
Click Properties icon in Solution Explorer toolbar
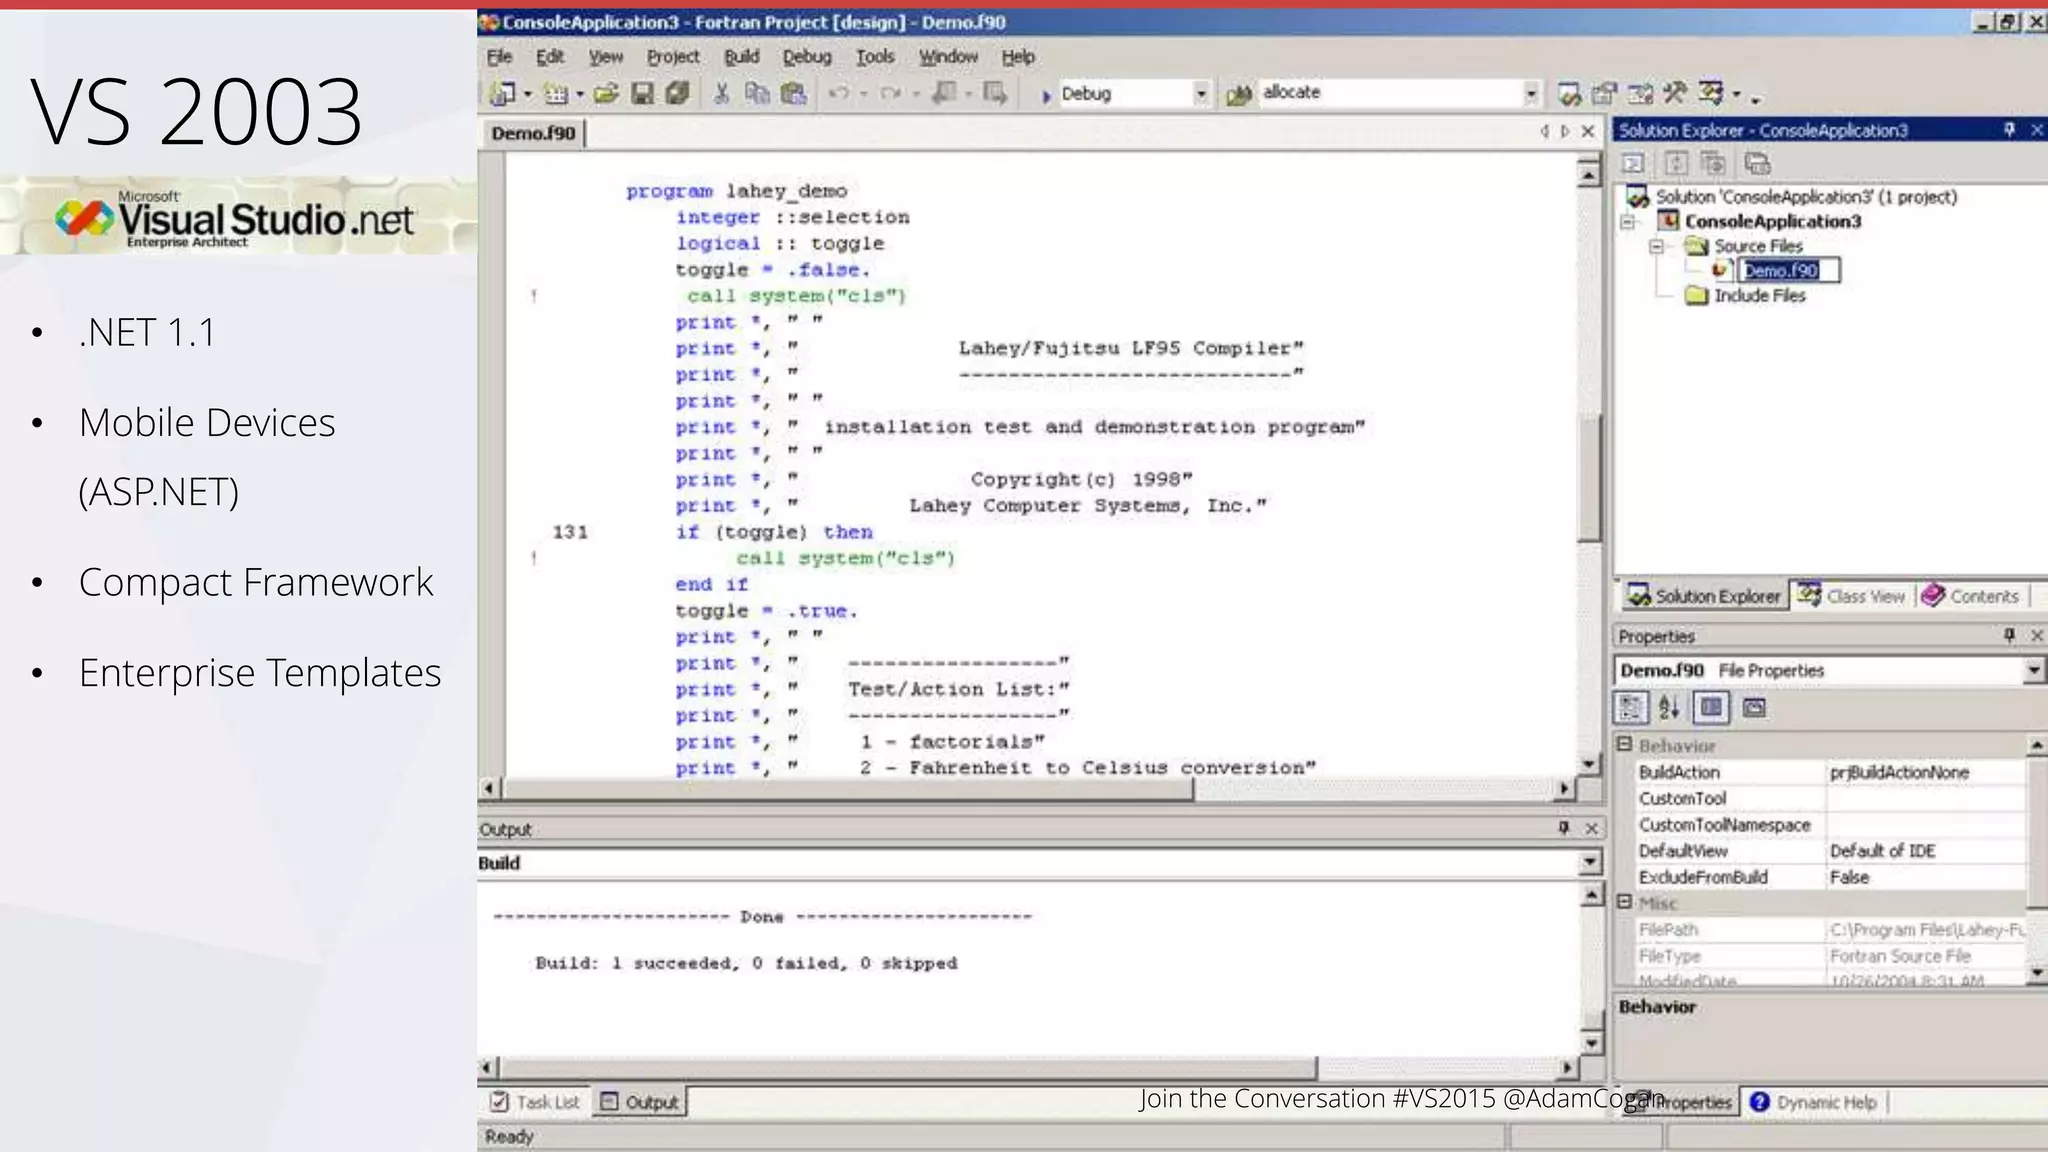[1757, 163]
